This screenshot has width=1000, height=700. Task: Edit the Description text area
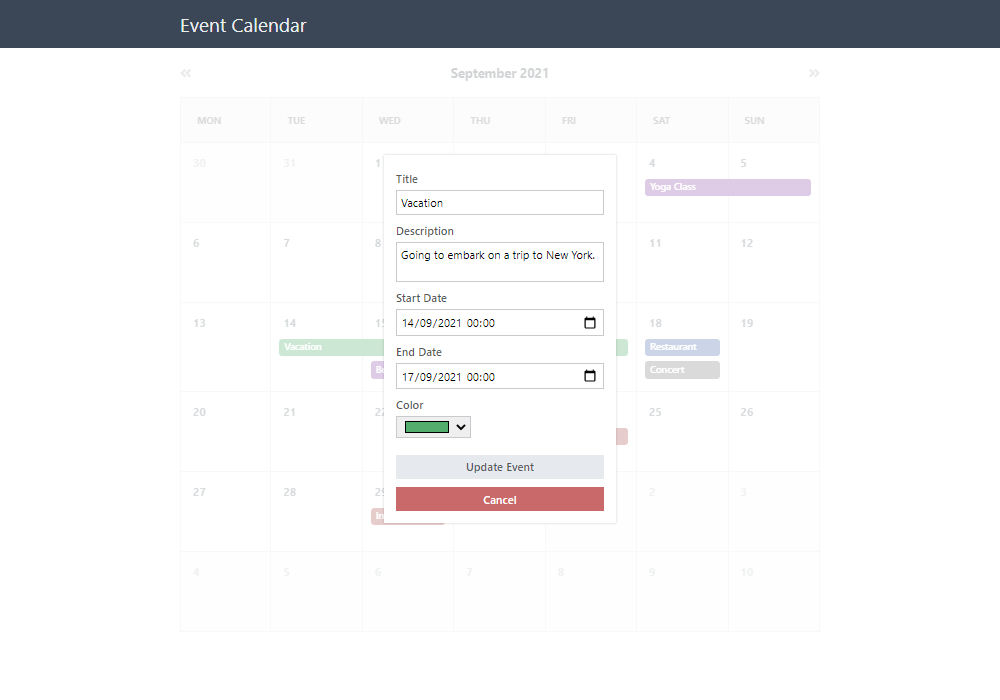point(499,262)
